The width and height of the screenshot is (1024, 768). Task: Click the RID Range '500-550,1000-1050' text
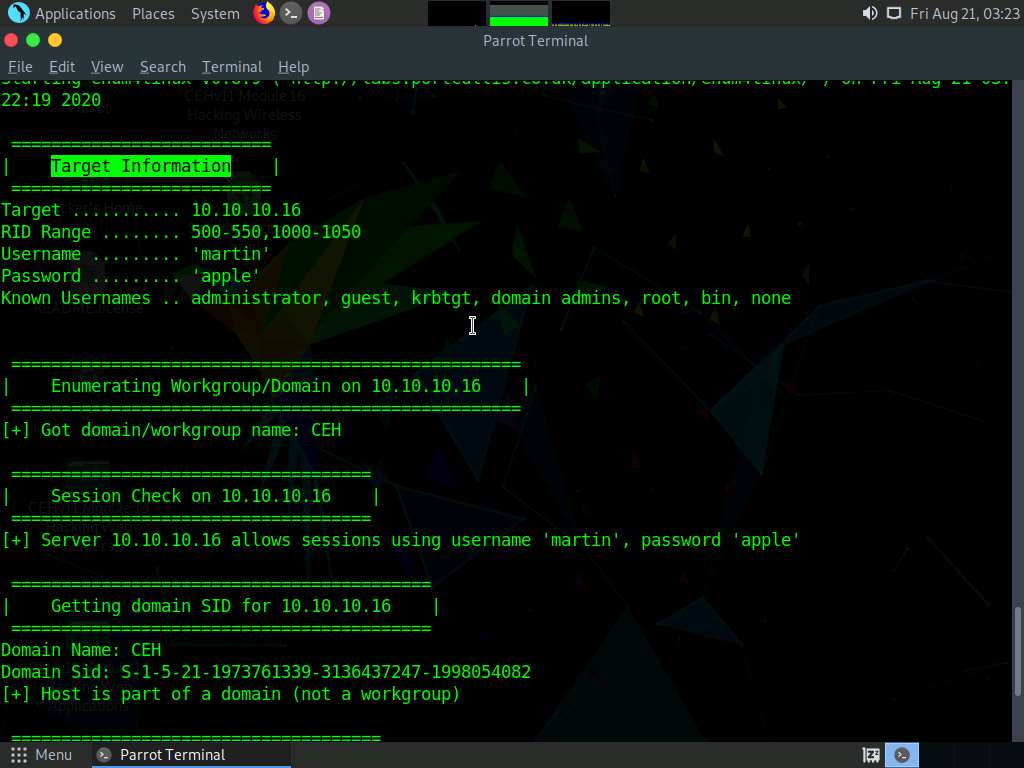(x=276, y=232)
